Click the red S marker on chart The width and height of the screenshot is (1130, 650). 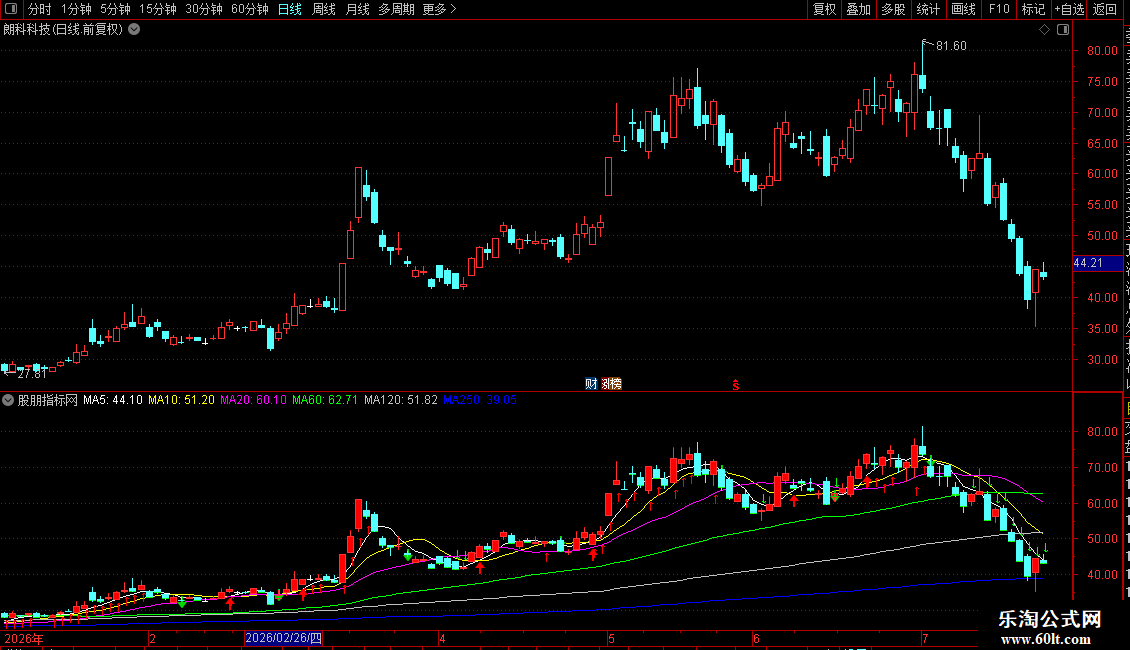tap(736, 386)
